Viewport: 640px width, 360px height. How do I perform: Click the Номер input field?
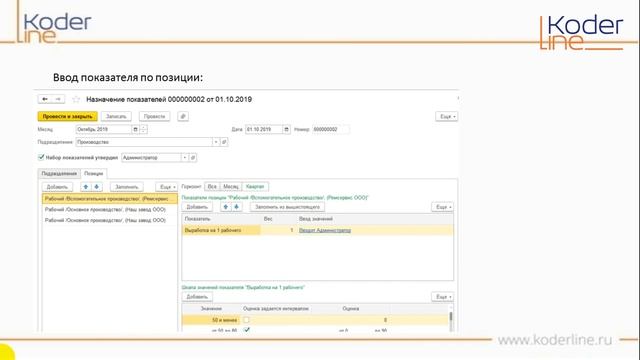[331, 129]
